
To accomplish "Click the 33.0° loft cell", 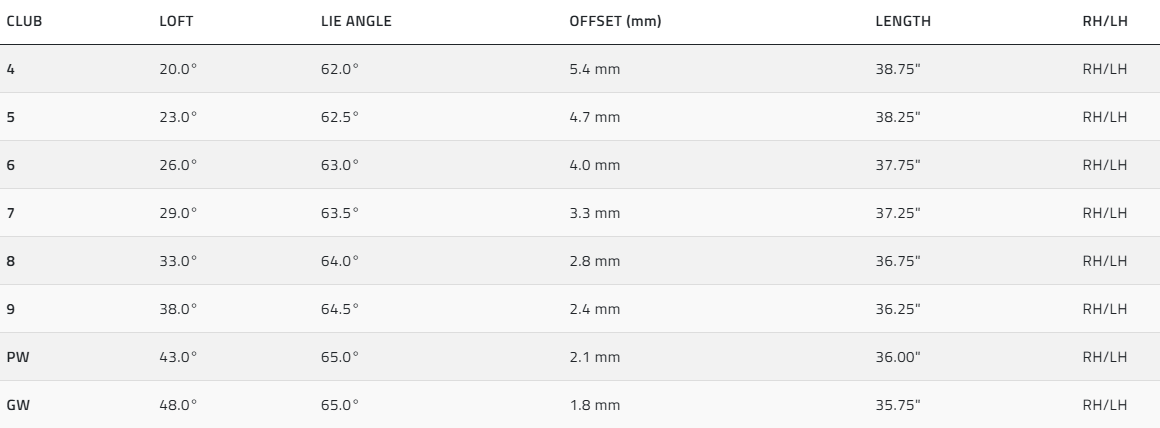I will click(178, 261).
